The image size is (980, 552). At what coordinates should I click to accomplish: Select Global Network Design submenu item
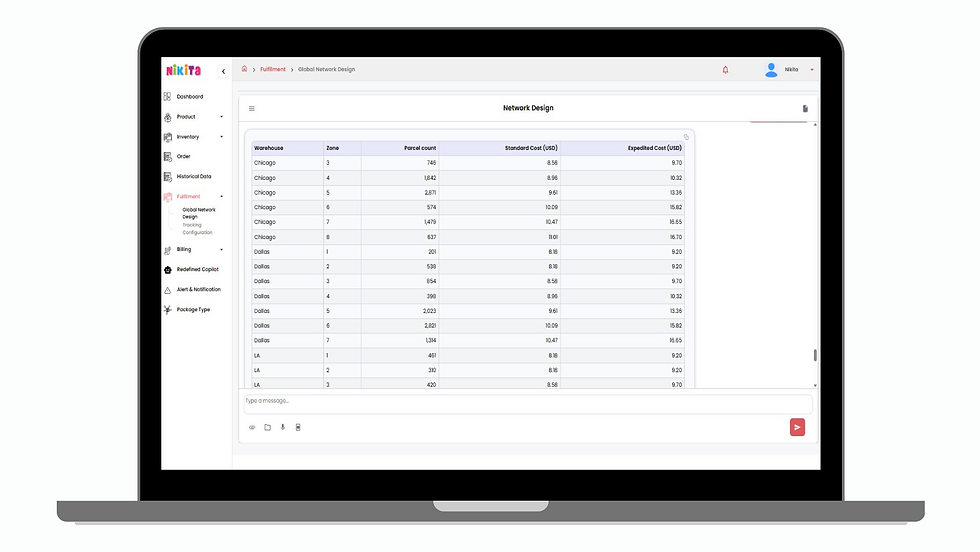click(x=199, y=213)
